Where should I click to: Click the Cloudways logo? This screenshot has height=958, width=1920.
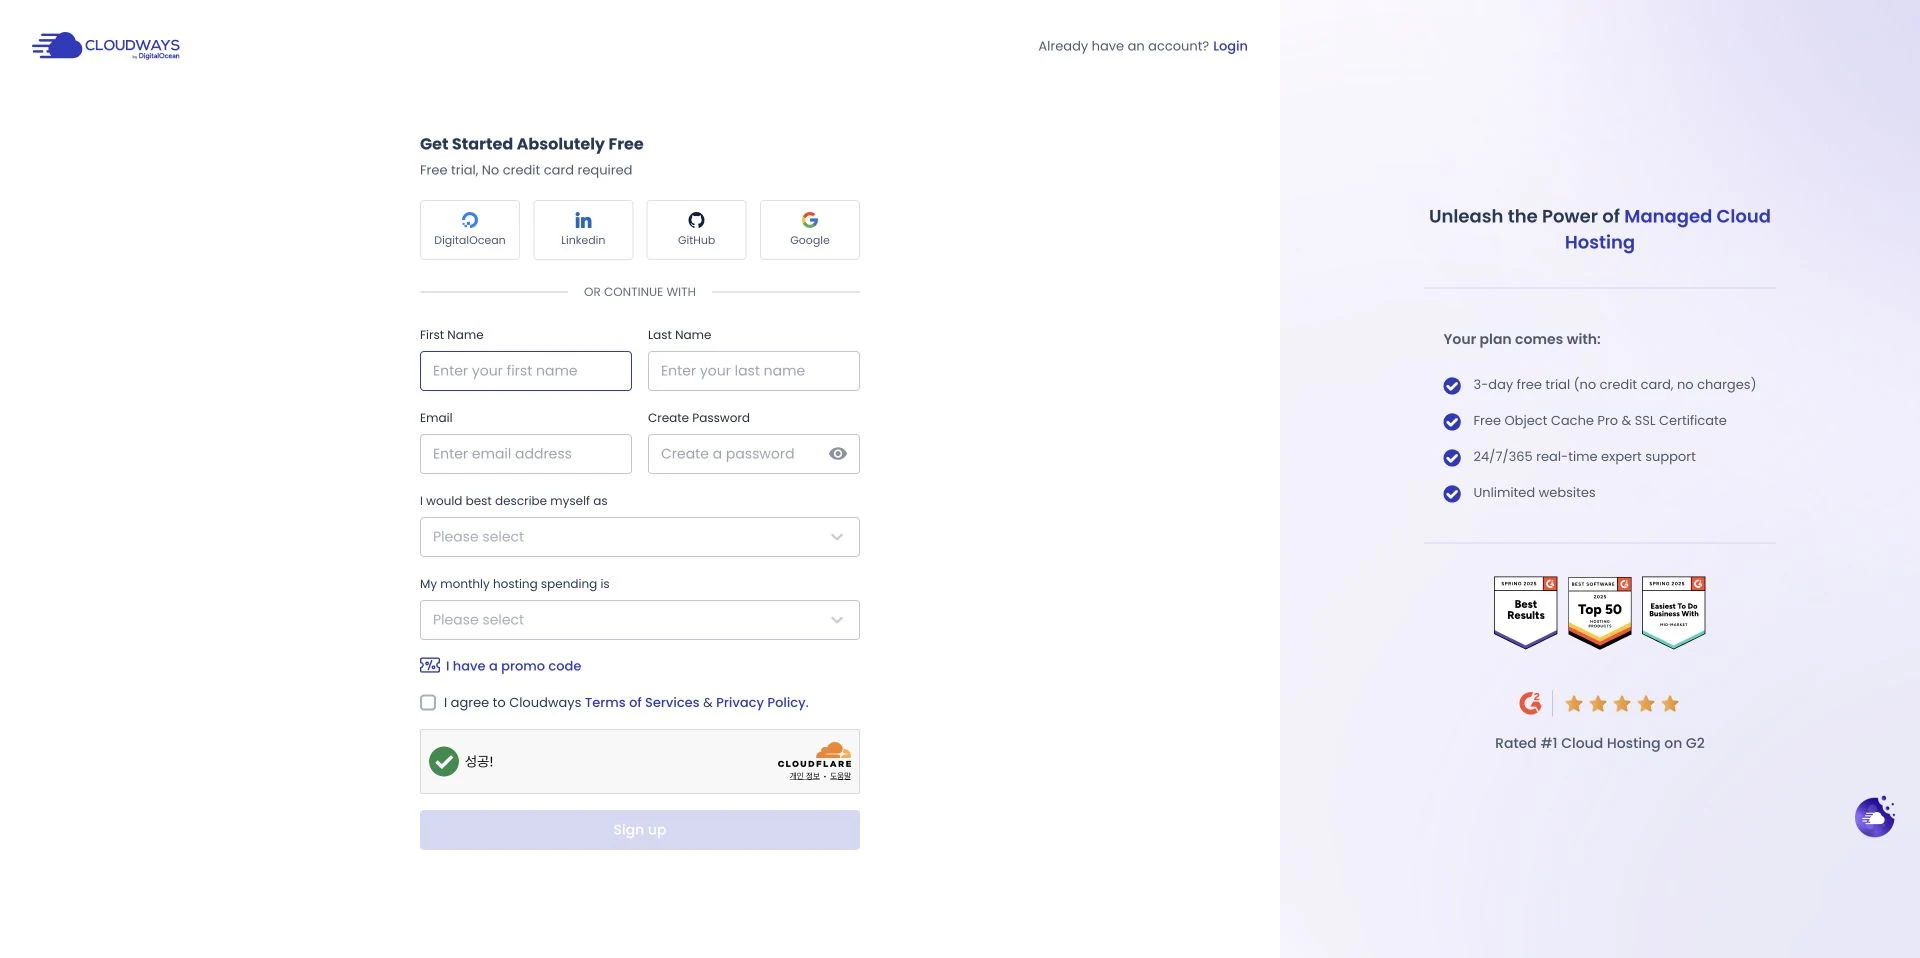coord(106,46)
